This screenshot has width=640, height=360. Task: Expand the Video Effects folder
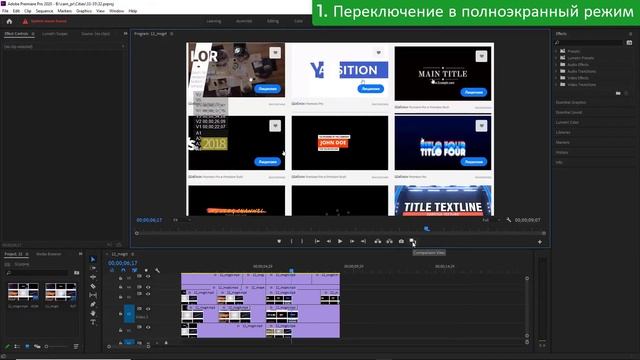click(x=556, y=78)
